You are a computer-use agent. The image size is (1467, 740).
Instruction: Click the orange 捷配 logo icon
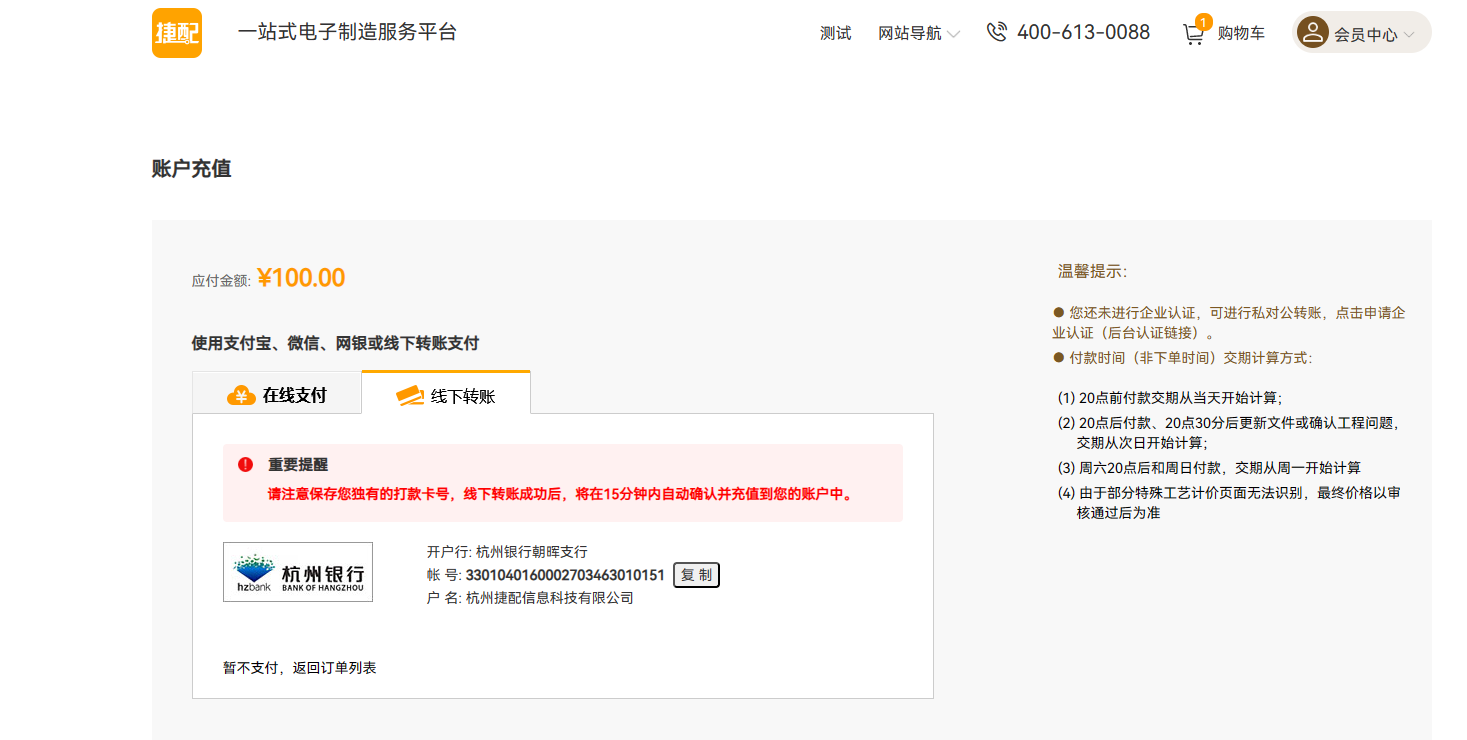click(x=177, y=33)
